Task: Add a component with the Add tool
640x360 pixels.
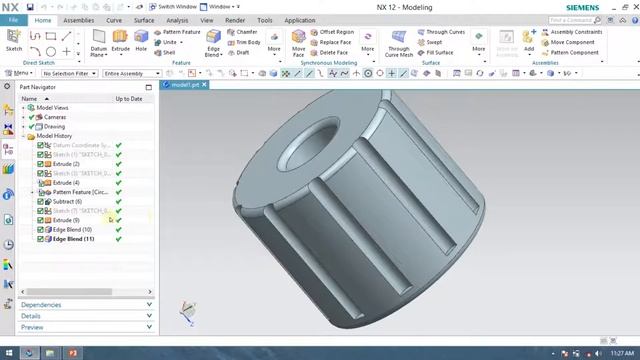Action: tap(529, 41)
